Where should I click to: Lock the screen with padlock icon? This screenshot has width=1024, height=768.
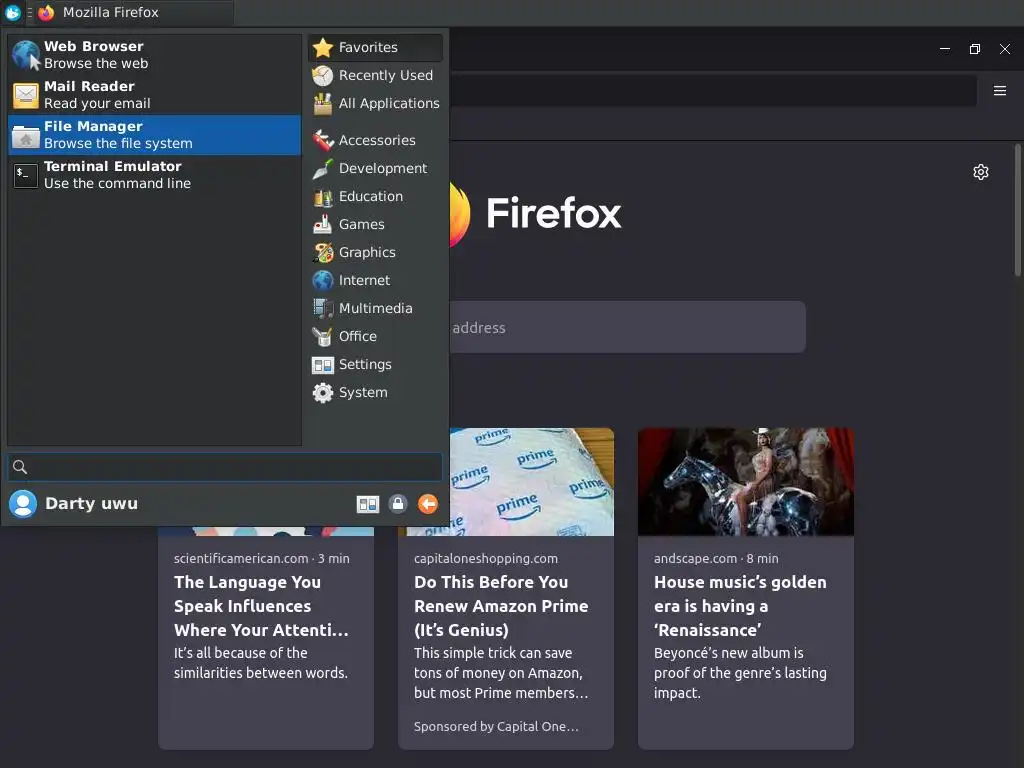click(x=398, y=504)
